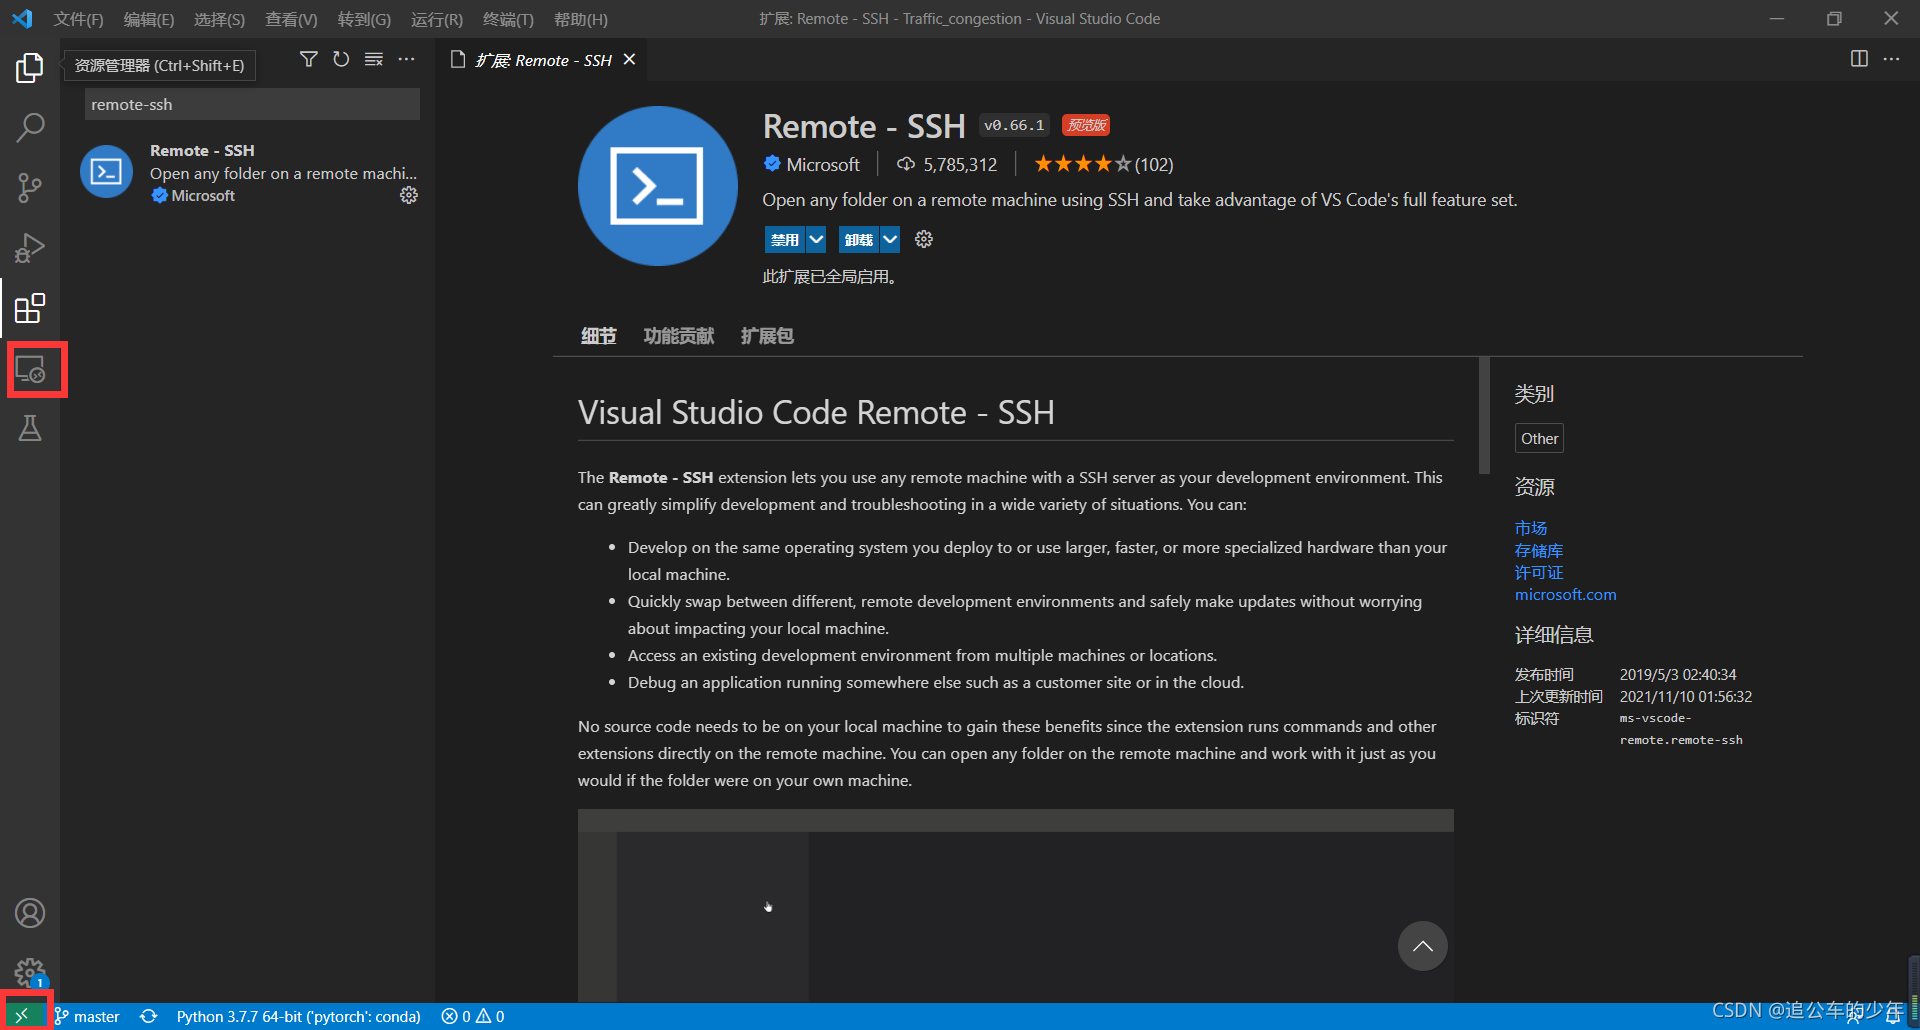Open the 存储库 repository link

[x=1538, y=550]
